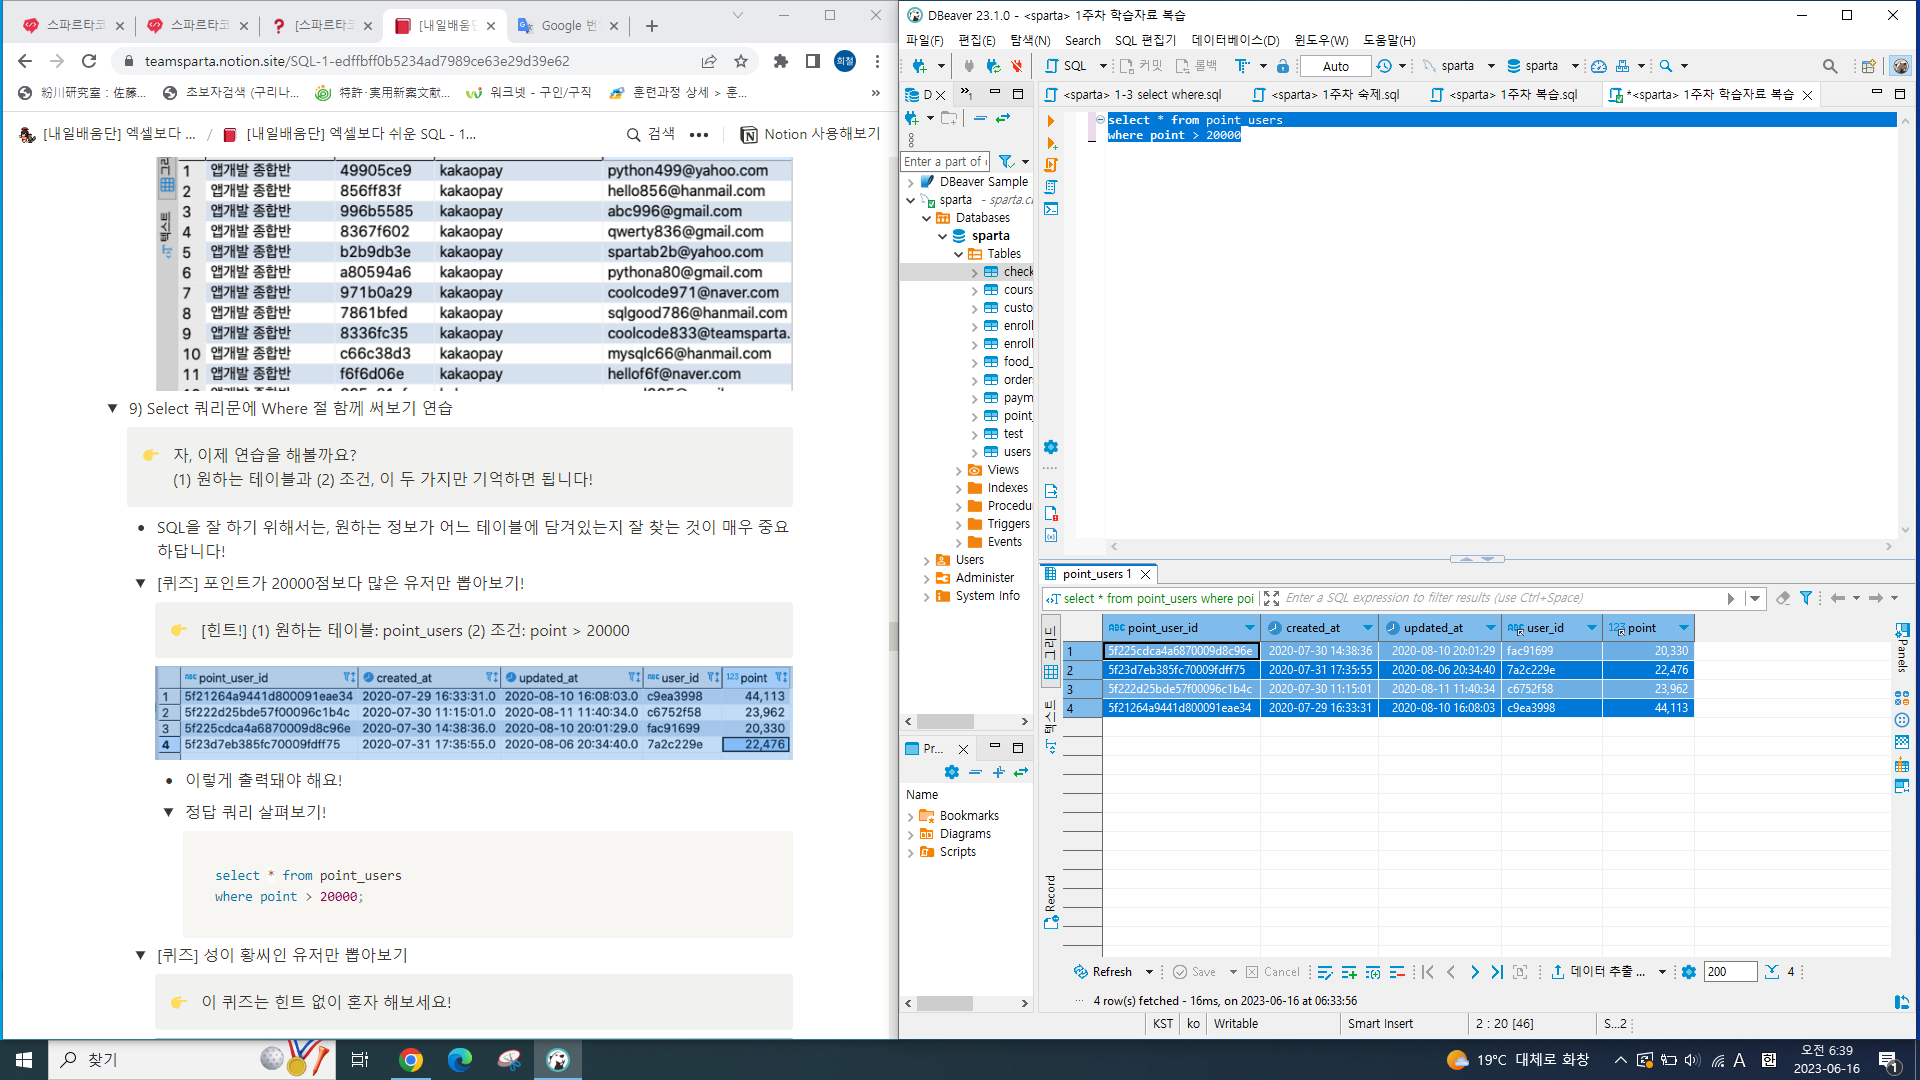Expand the Bookmarks project folder

(x=911, y=816)
